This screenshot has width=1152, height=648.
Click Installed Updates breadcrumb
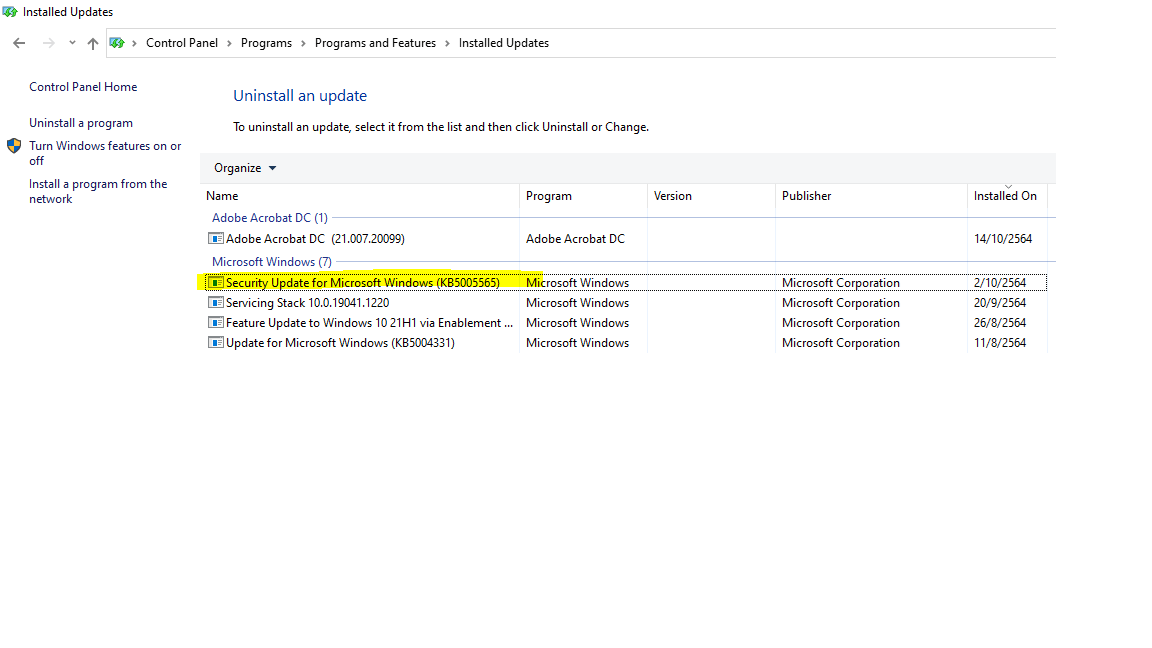(503, 43)
